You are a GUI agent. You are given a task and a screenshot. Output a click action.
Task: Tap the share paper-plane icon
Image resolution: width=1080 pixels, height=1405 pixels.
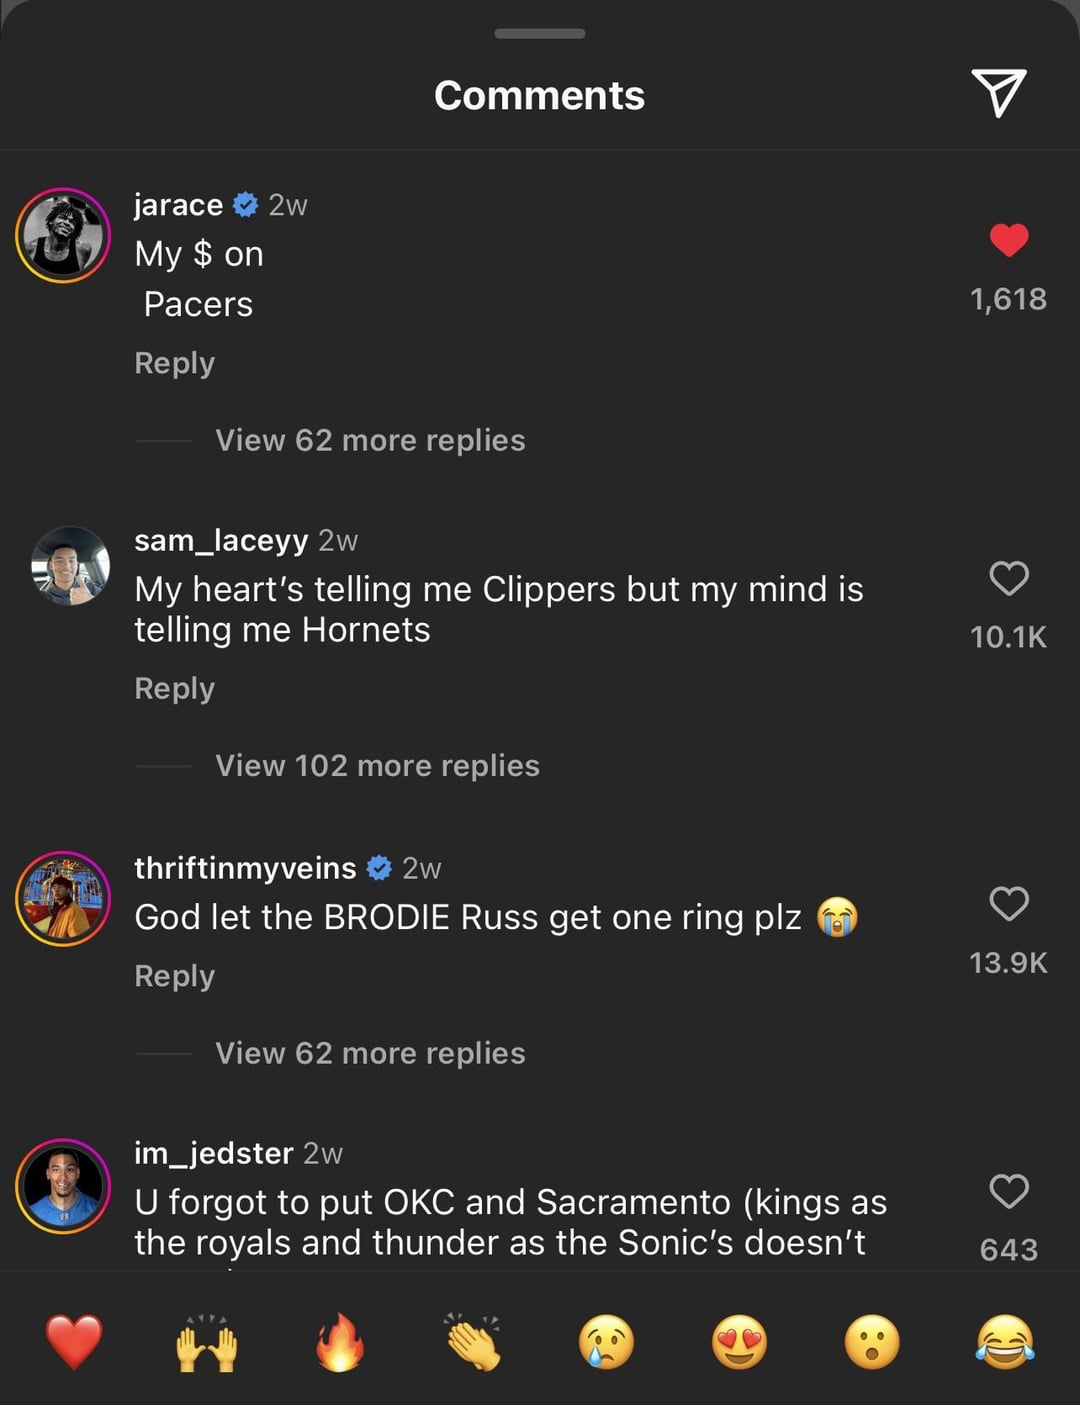point(999,93)
